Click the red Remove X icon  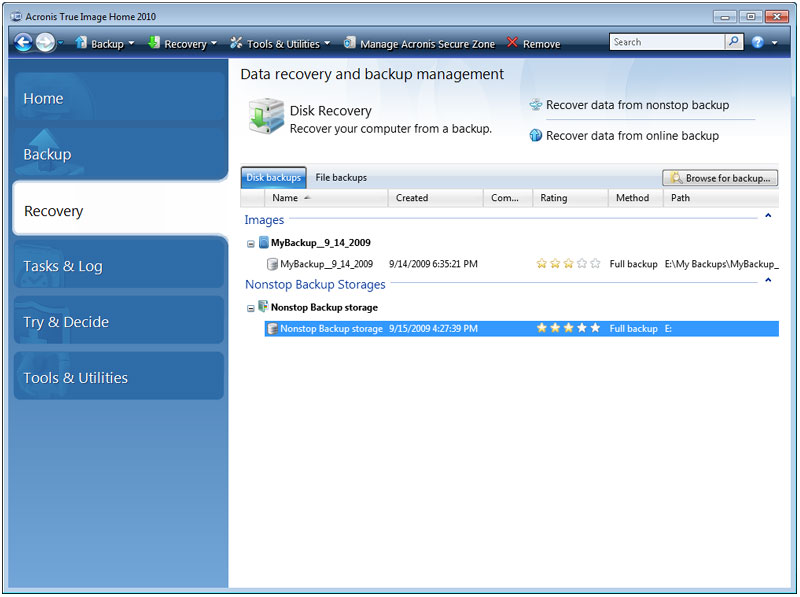coord(512,43)
